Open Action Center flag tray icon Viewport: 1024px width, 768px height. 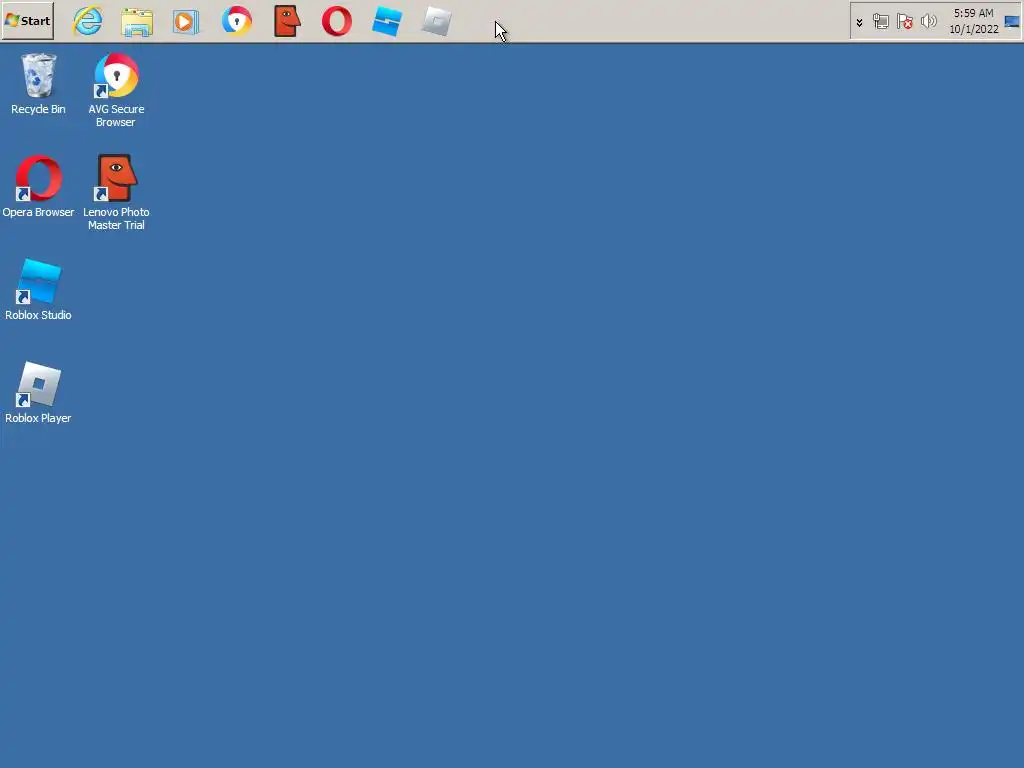click(x=904, y=22)
